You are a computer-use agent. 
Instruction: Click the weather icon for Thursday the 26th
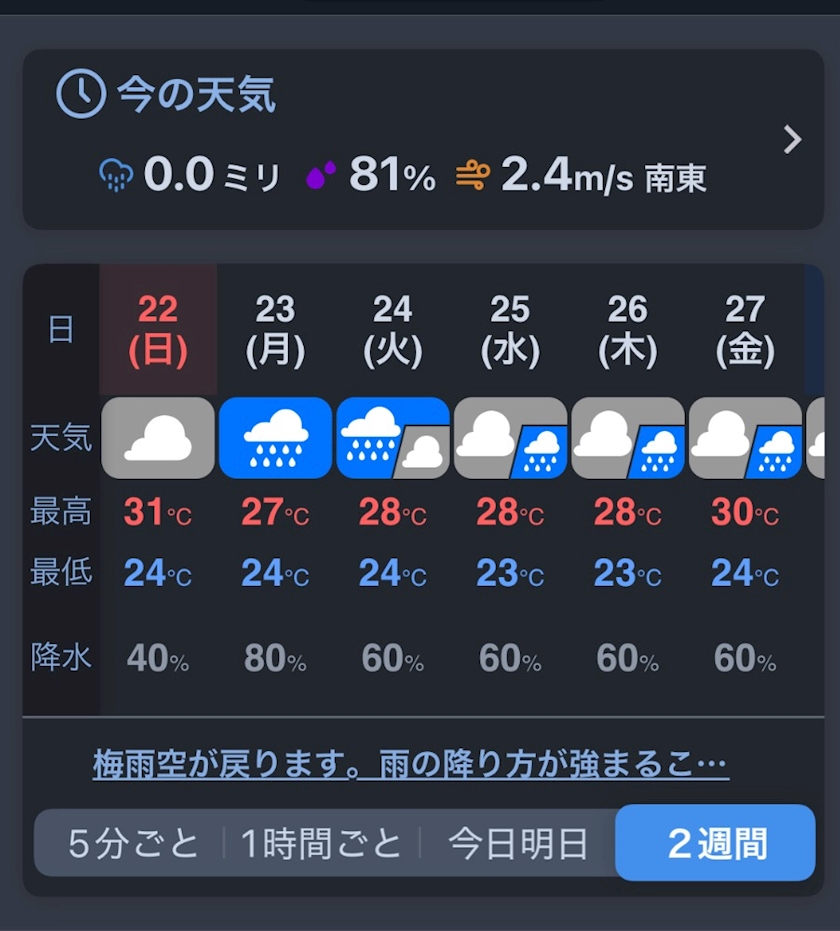pos(628,438)
